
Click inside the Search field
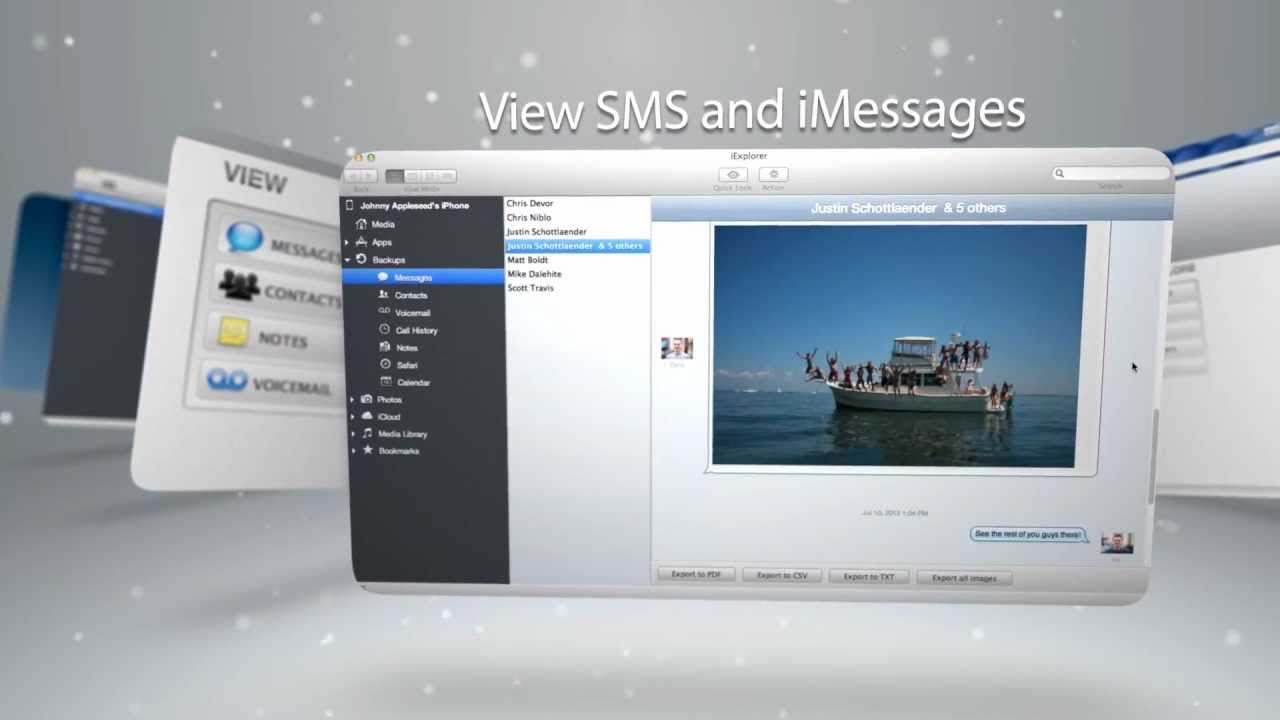click(1111, 174)
